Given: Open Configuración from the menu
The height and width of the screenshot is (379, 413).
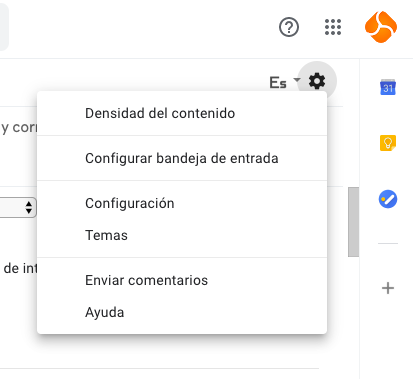Looking at the screenshot, I should [182, 203].
